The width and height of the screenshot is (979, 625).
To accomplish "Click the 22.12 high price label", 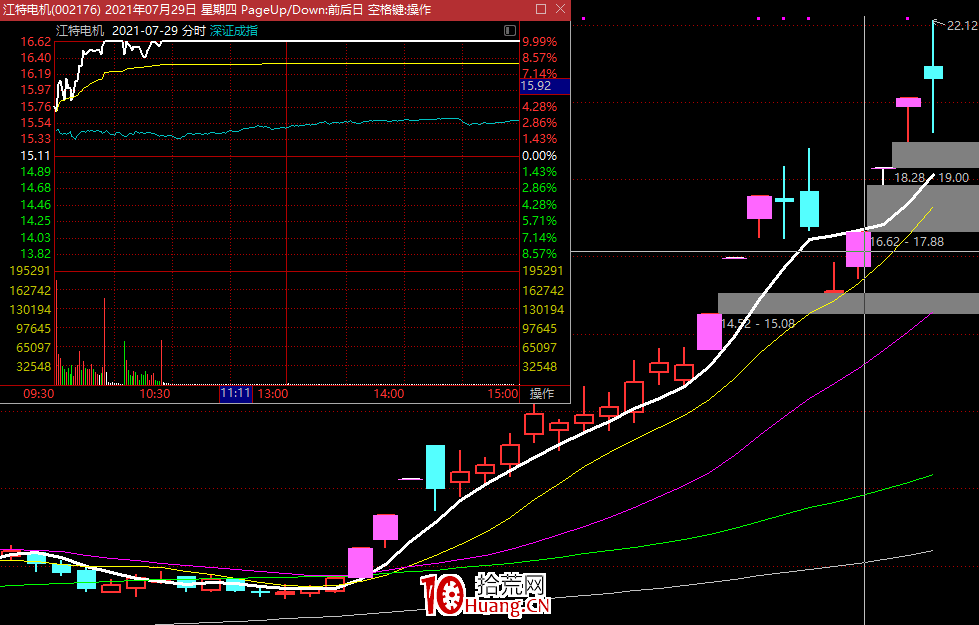I will [962, 26].
